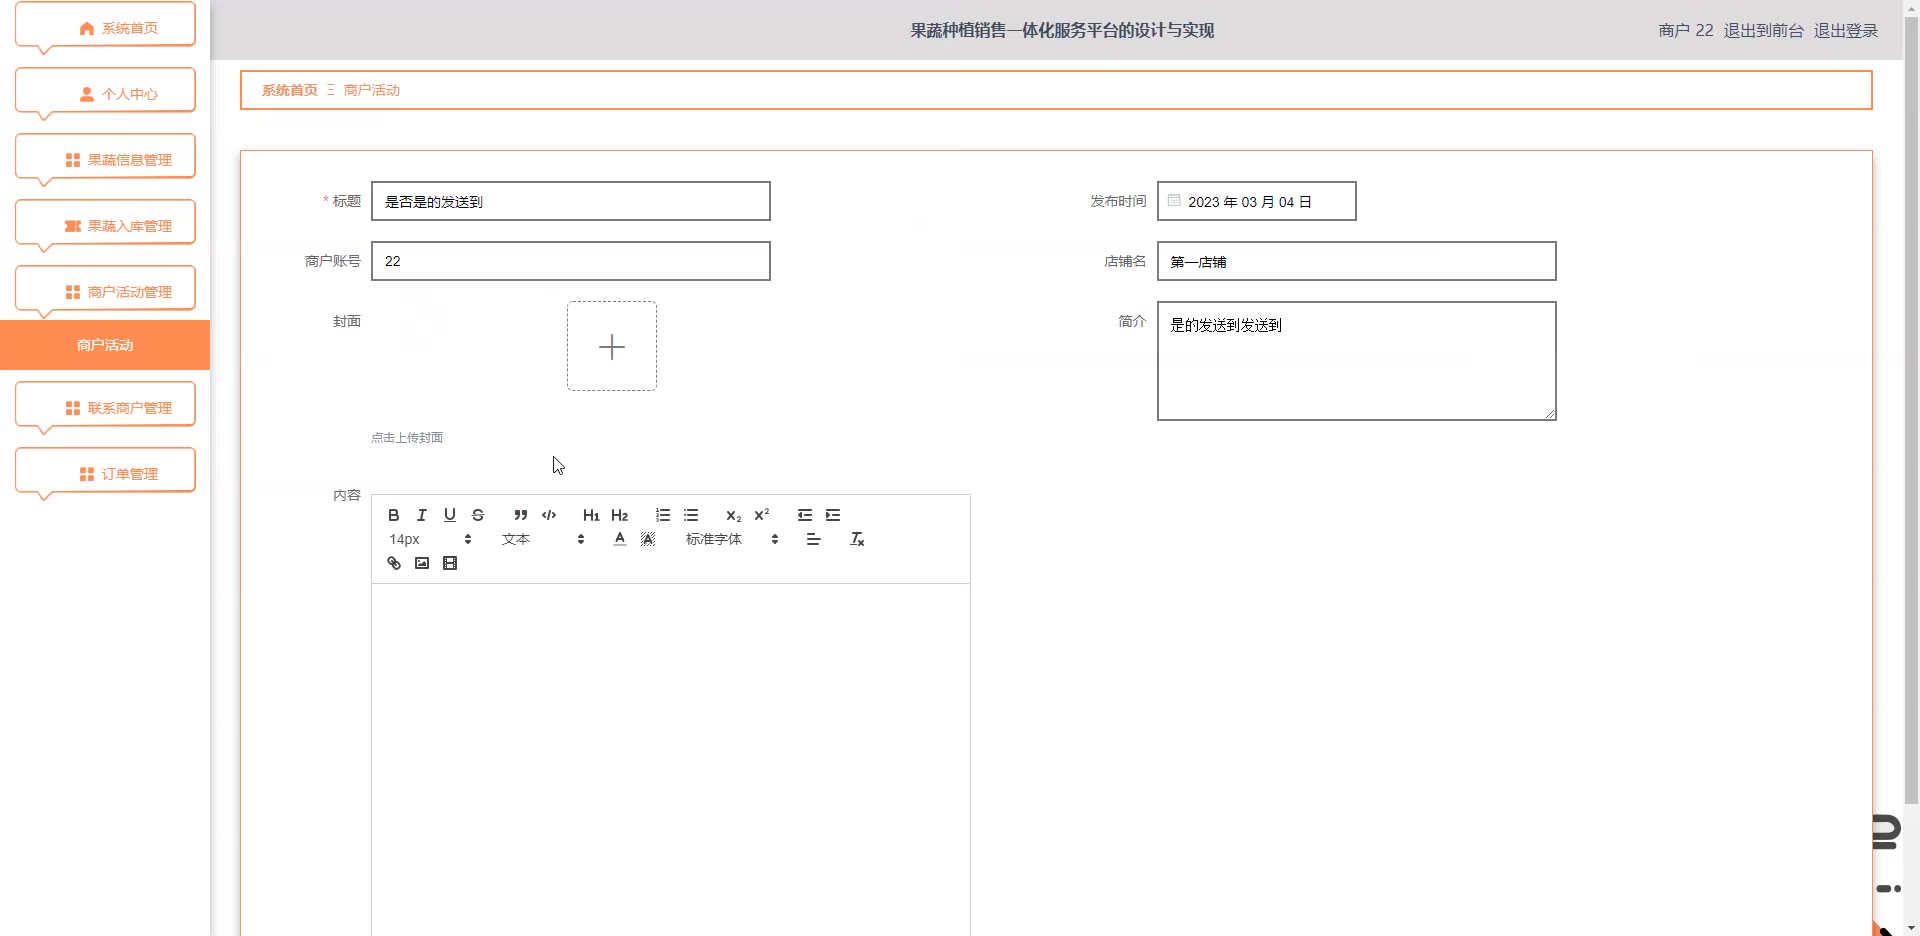The width and height of the screenshot is (1920, 936).
Task: Click the plus to upload a cover image
Action: click(612, 346)
